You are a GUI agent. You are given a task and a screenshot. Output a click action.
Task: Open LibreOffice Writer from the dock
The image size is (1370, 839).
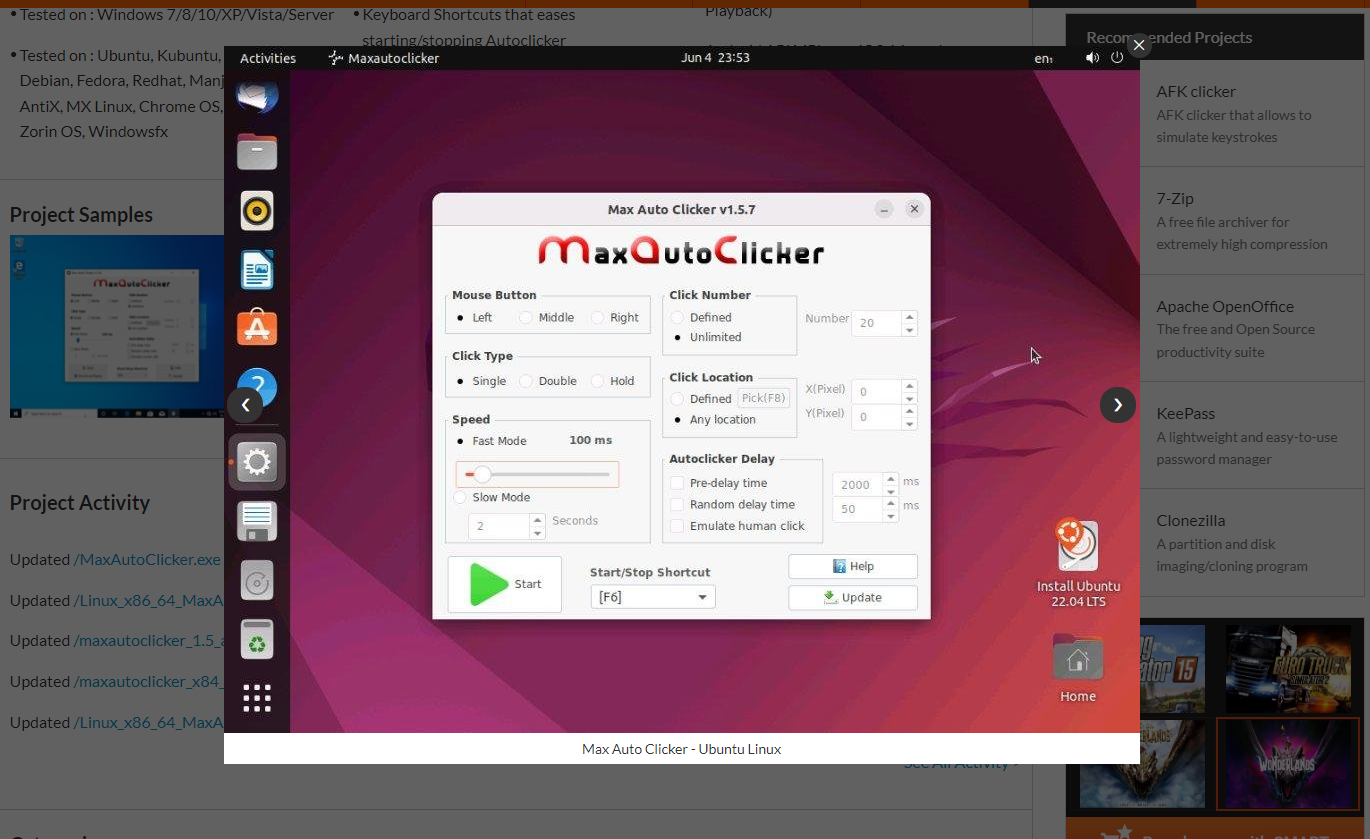(x=257, y=270)
